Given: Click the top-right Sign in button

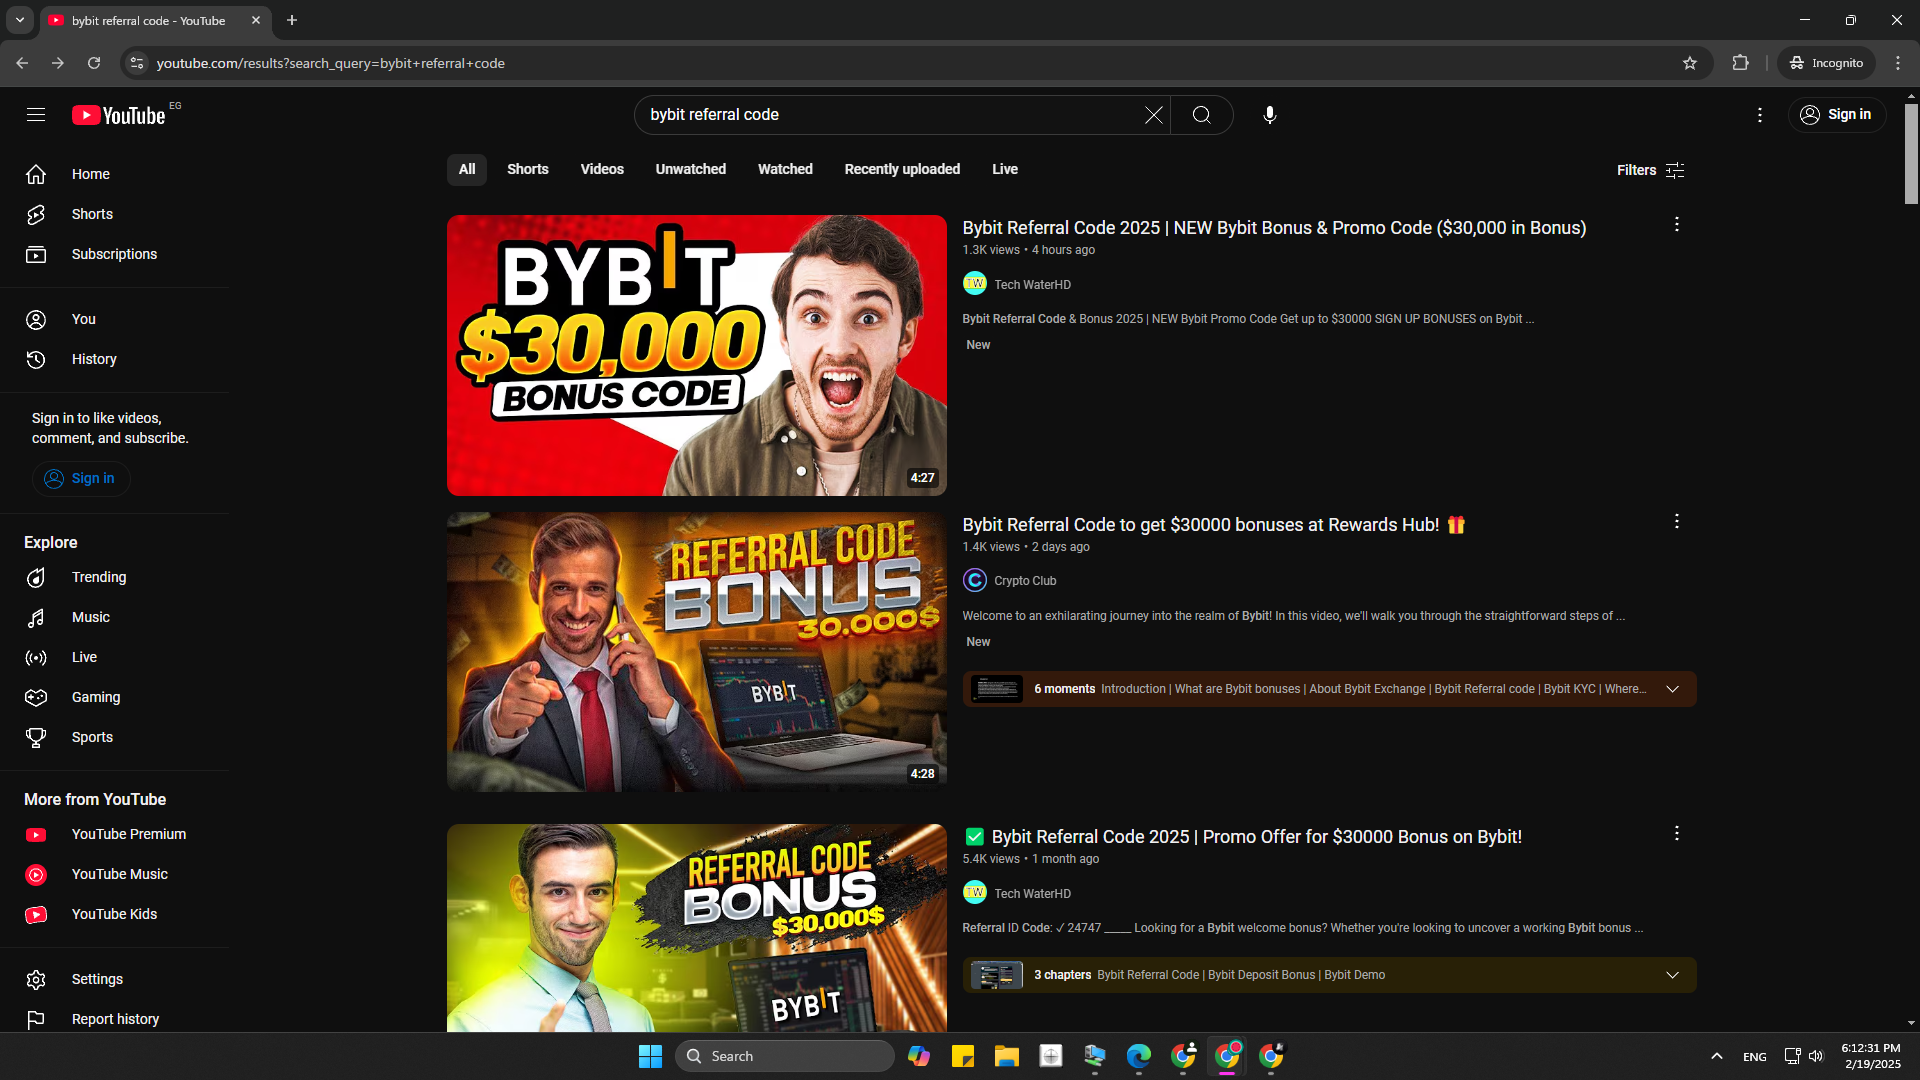Looking at the screenshot, I should click(1836, 115).
